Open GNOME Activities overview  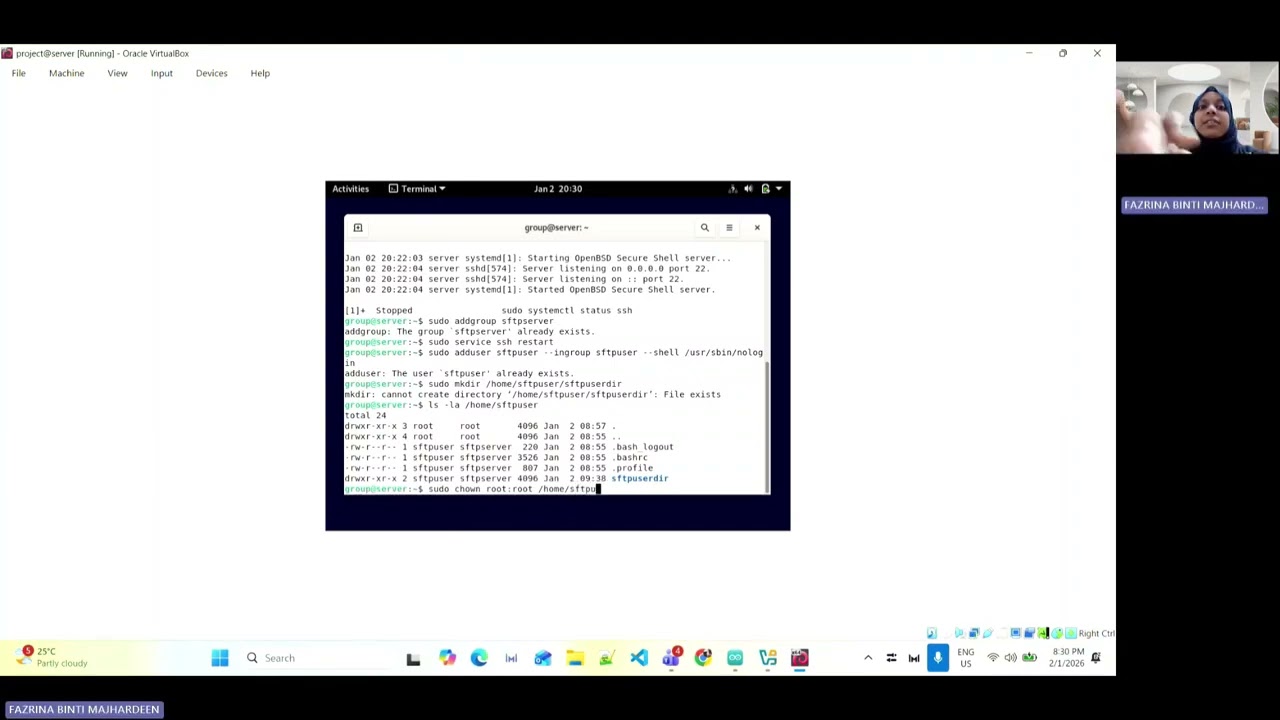[350, 189]
